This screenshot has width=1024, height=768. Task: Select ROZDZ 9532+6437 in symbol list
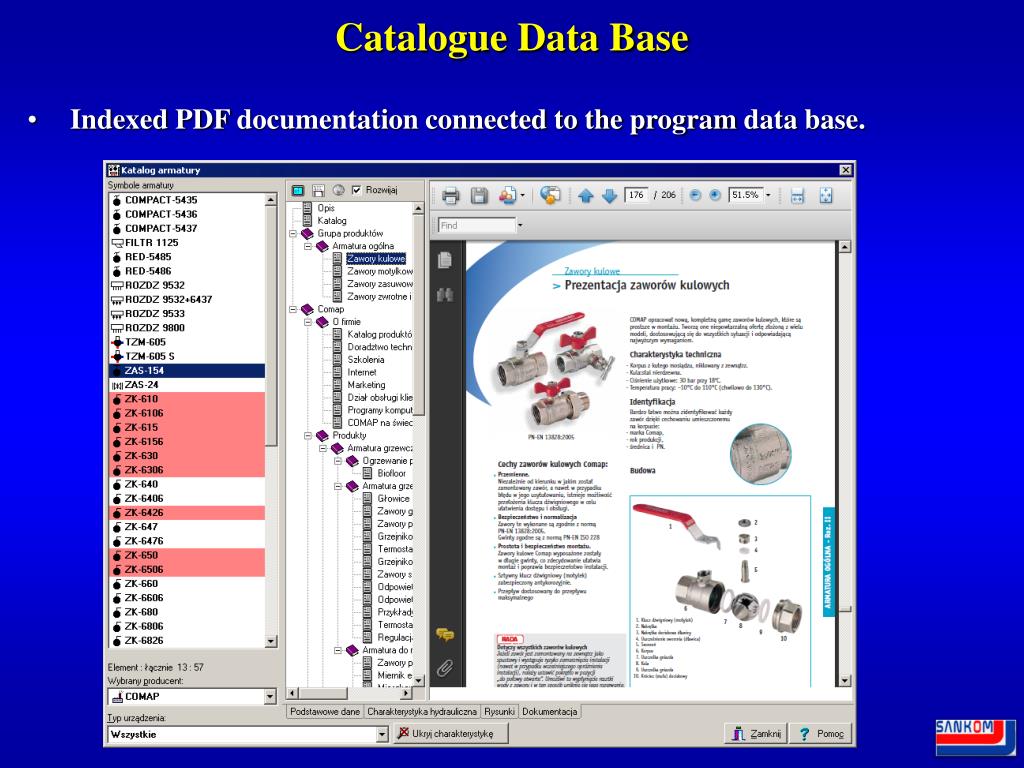187,300
